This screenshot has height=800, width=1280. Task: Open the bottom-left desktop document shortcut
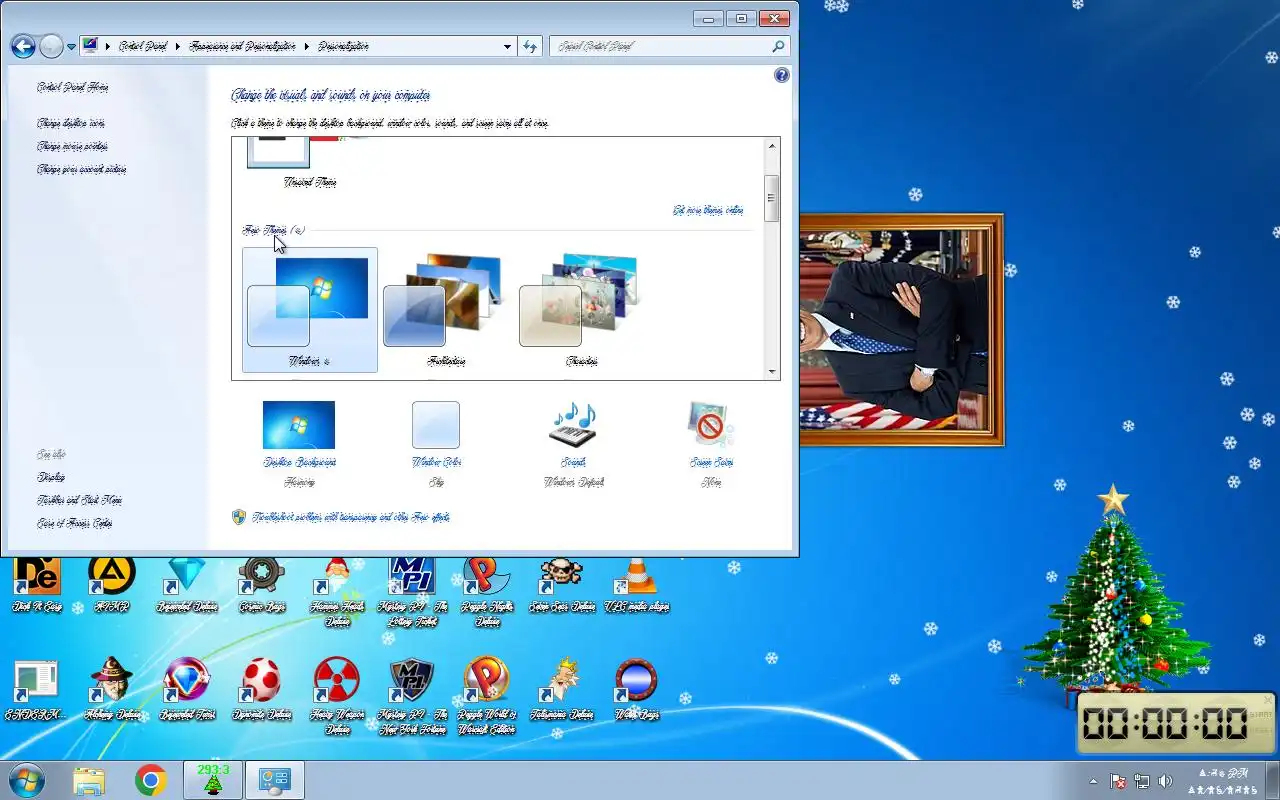pyautogui.click(x=36, y=690)
